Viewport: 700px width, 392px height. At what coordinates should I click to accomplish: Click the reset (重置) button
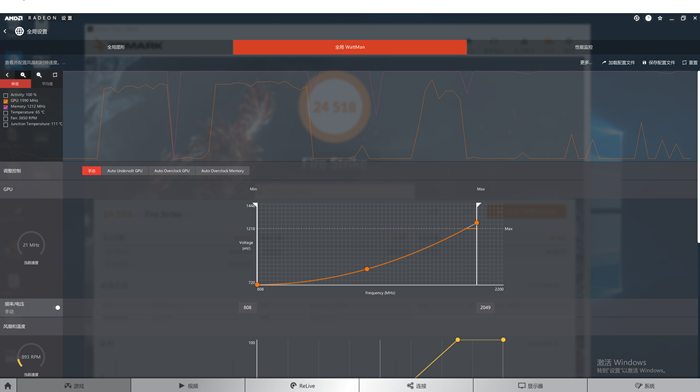click(690, 63)
